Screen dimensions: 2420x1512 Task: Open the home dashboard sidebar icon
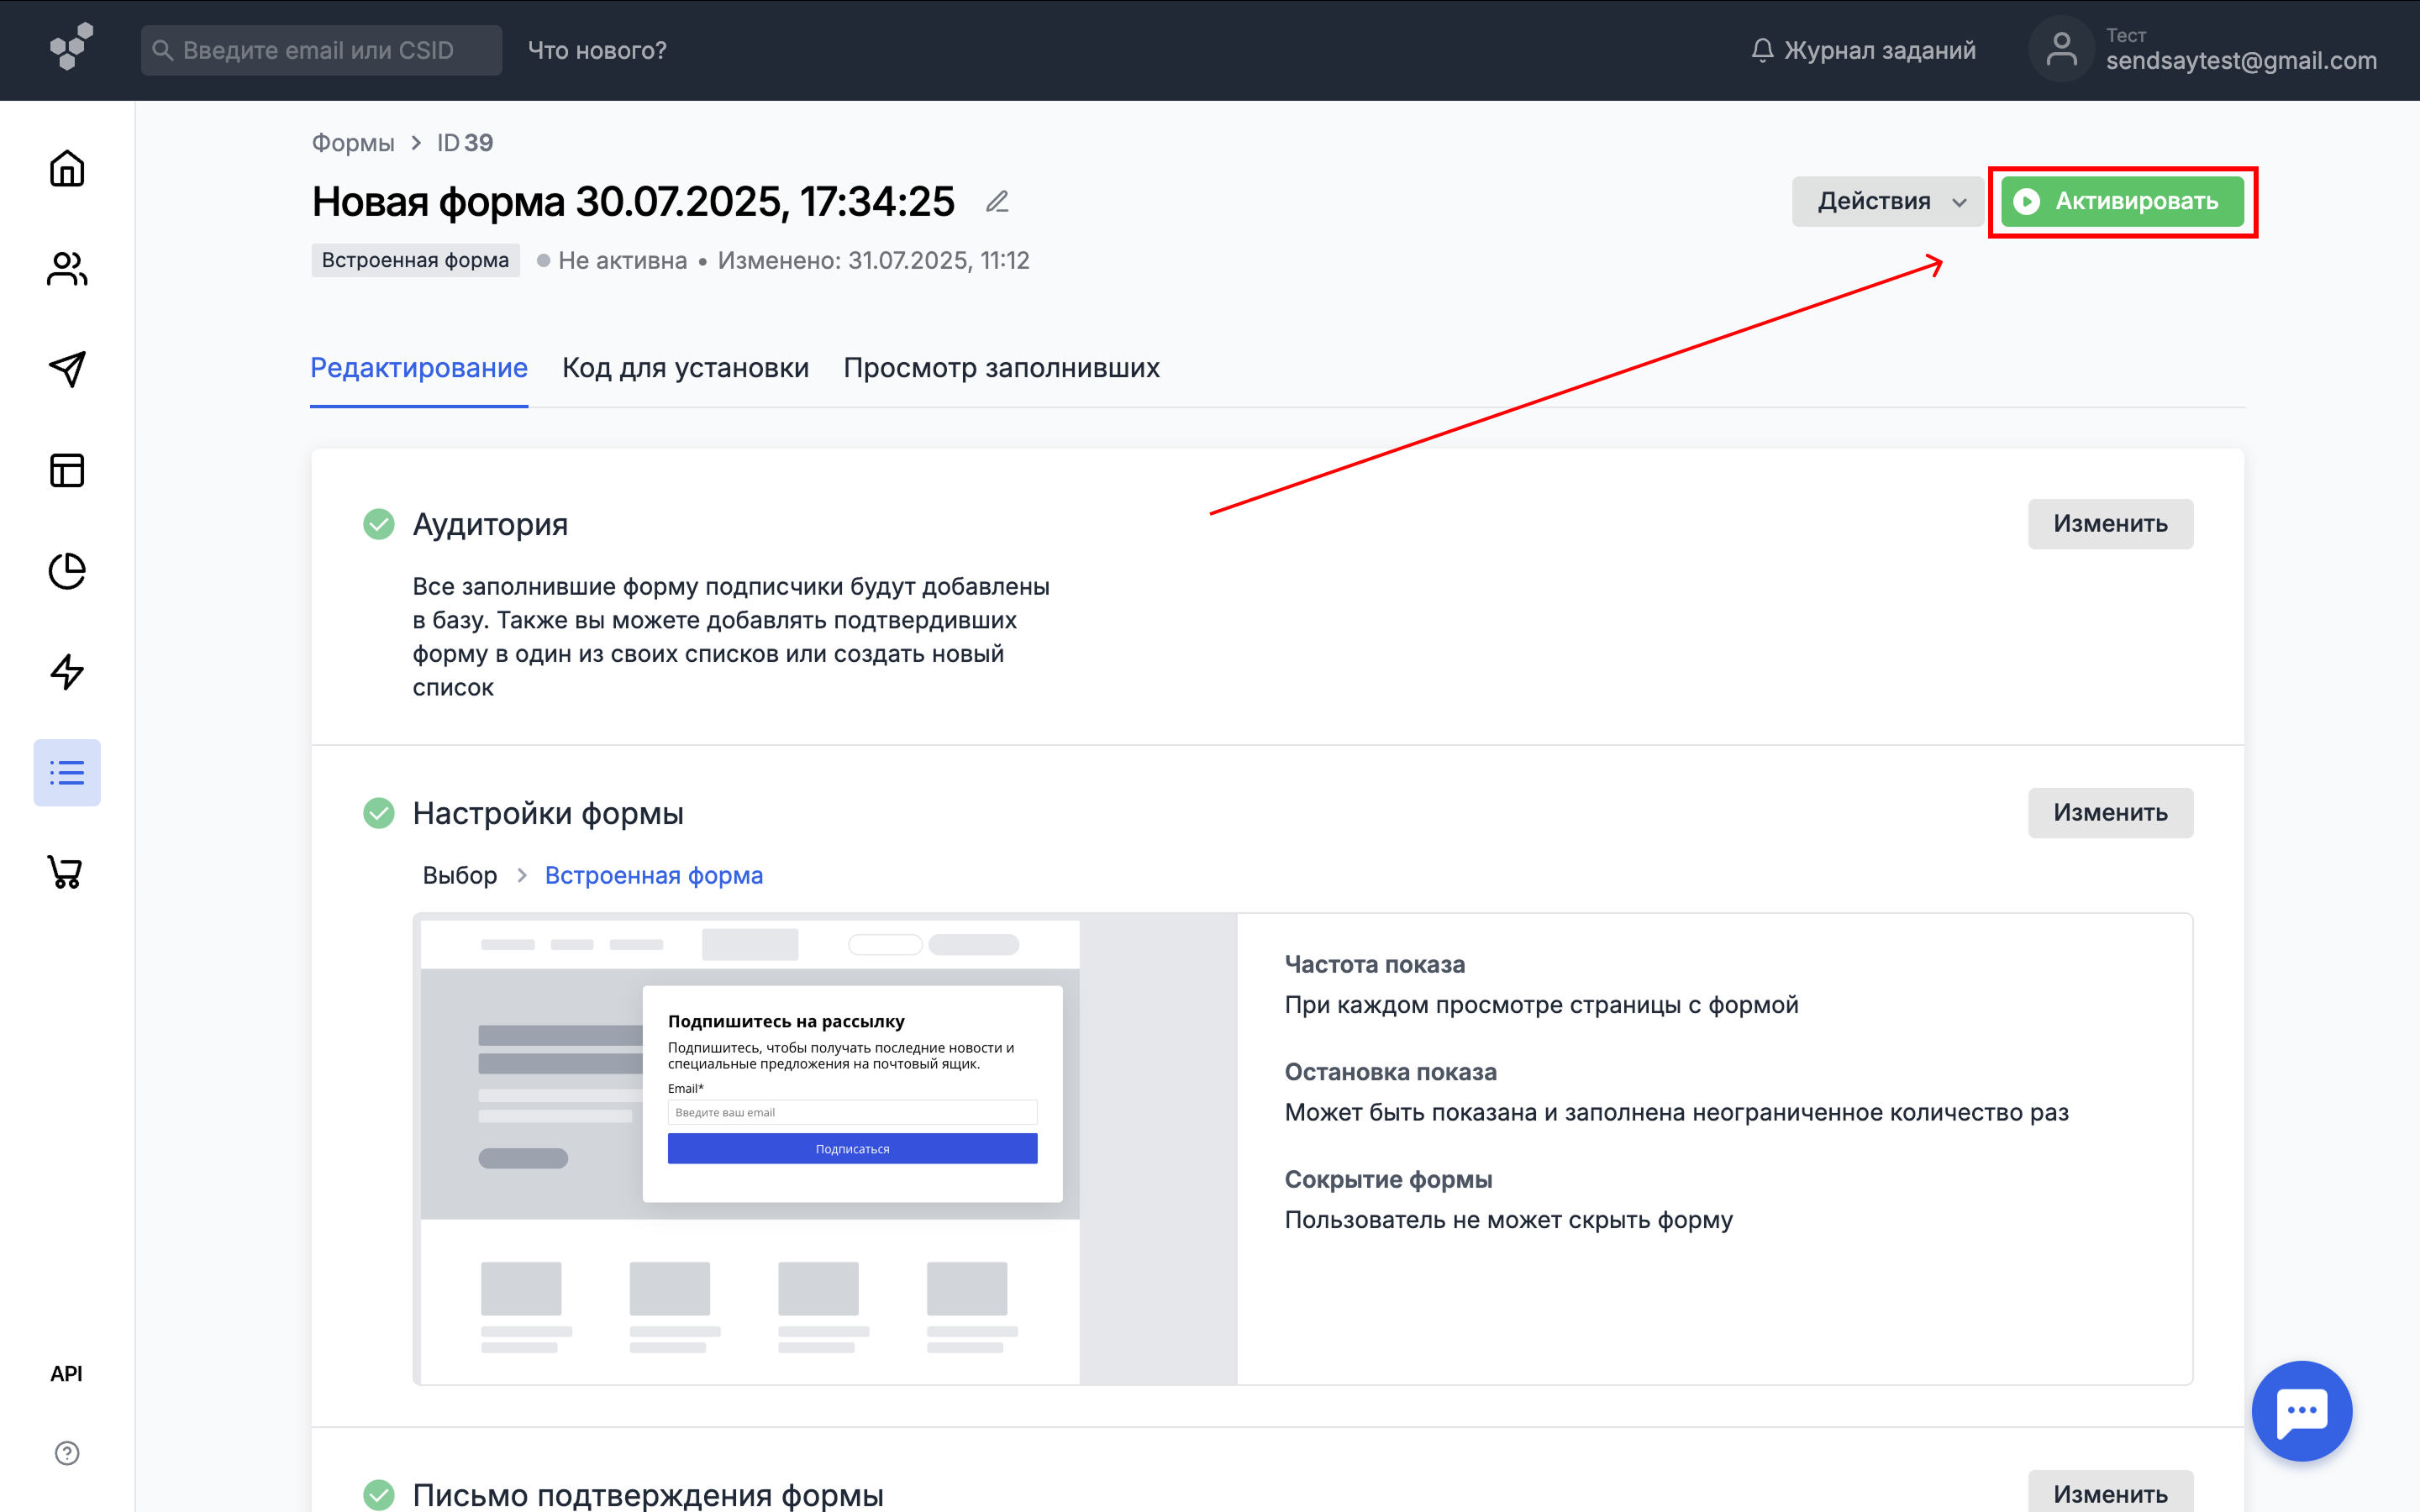point(67,168)
